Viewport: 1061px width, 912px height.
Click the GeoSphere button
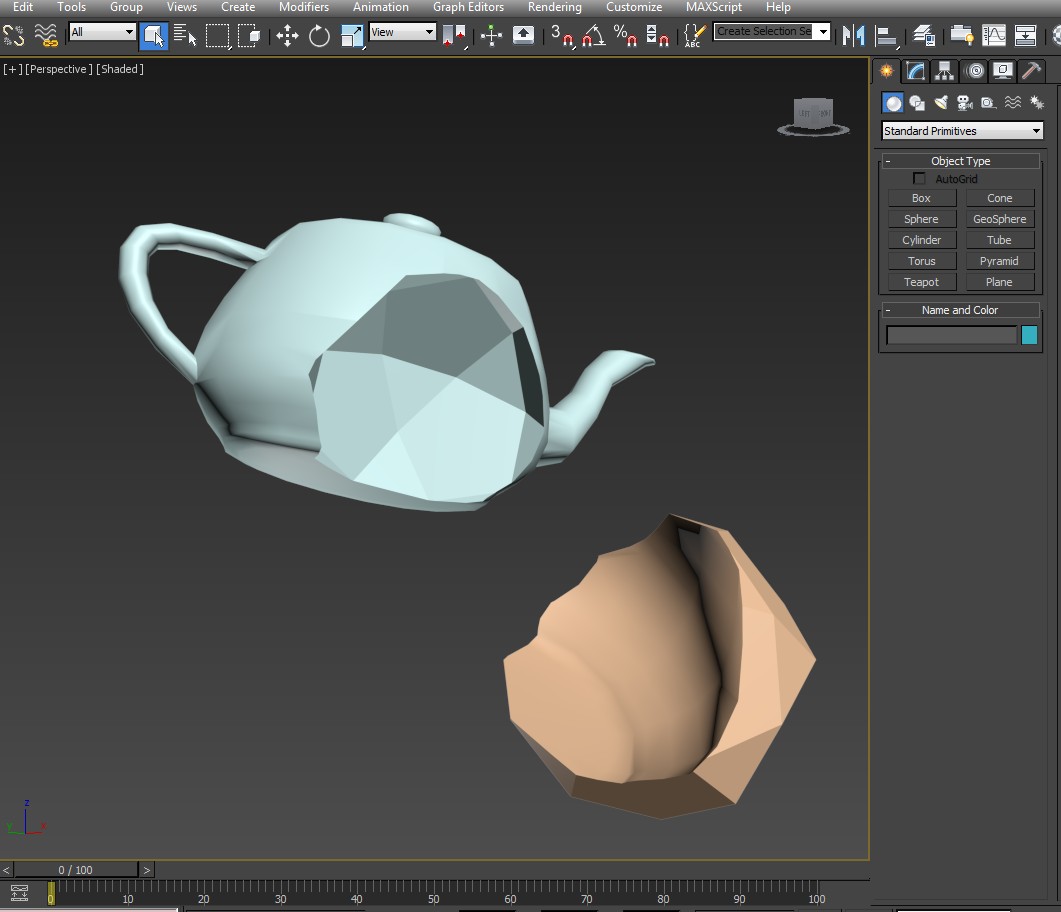click(999, 219)
